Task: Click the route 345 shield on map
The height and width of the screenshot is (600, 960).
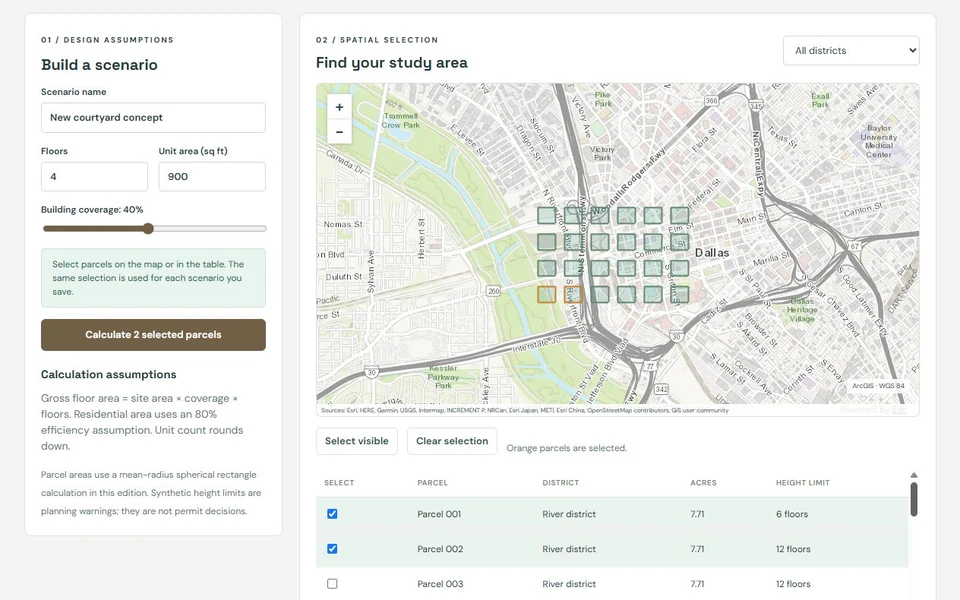Action: point(756,107)
